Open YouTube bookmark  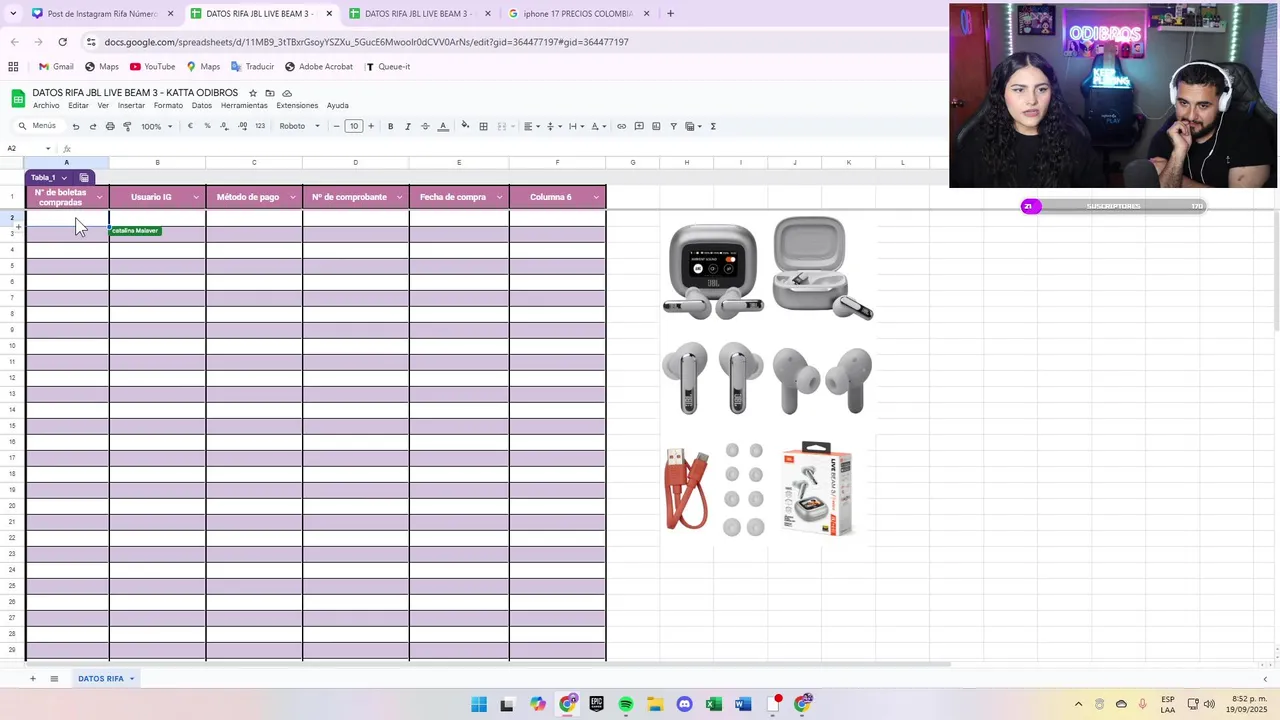[152, 67]
